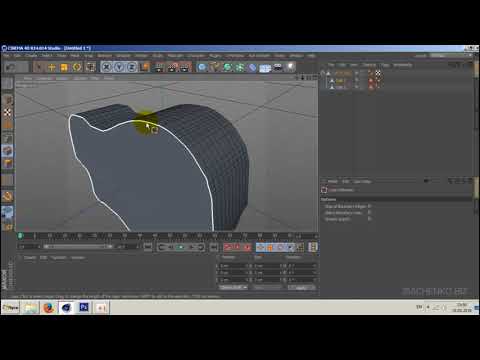The image size is (480, 360).
Task: Open Object Manager Tags menu
Action: tap(385, 65)
